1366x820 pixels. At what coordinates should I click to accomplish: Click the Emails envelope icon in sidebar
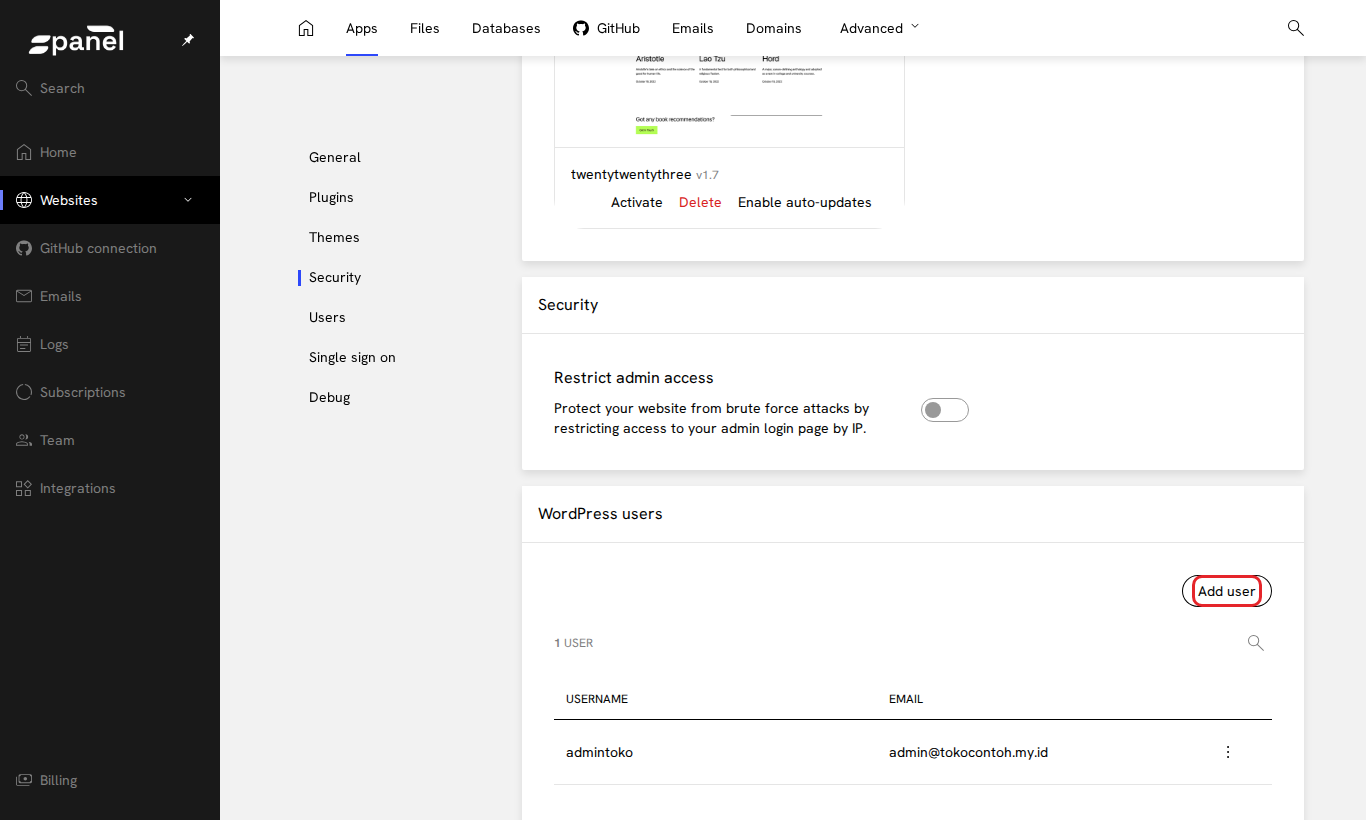point(24,296)
